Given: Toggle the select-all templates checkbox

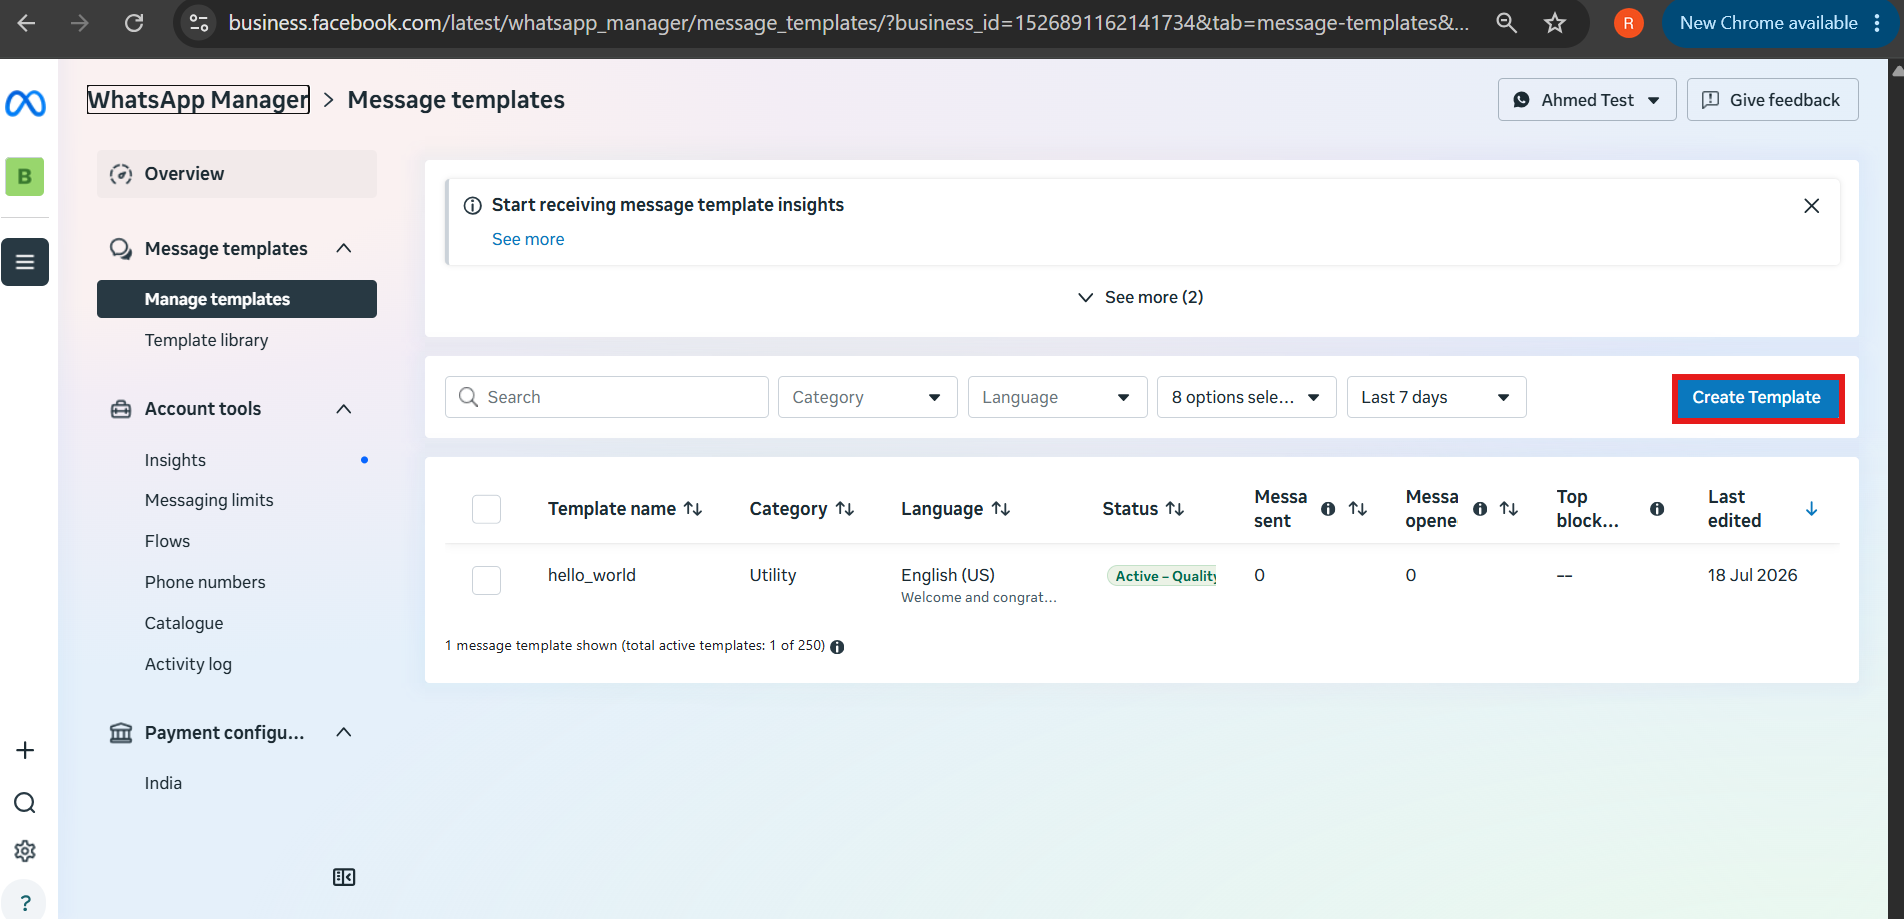Looking at the screenshot, I should pos(486,509).
